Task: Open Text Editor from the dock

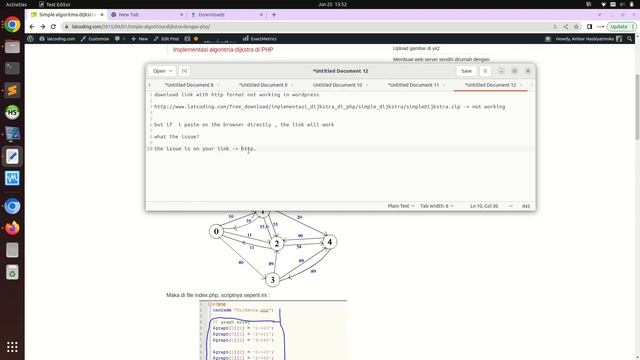Action: [12, 156]
